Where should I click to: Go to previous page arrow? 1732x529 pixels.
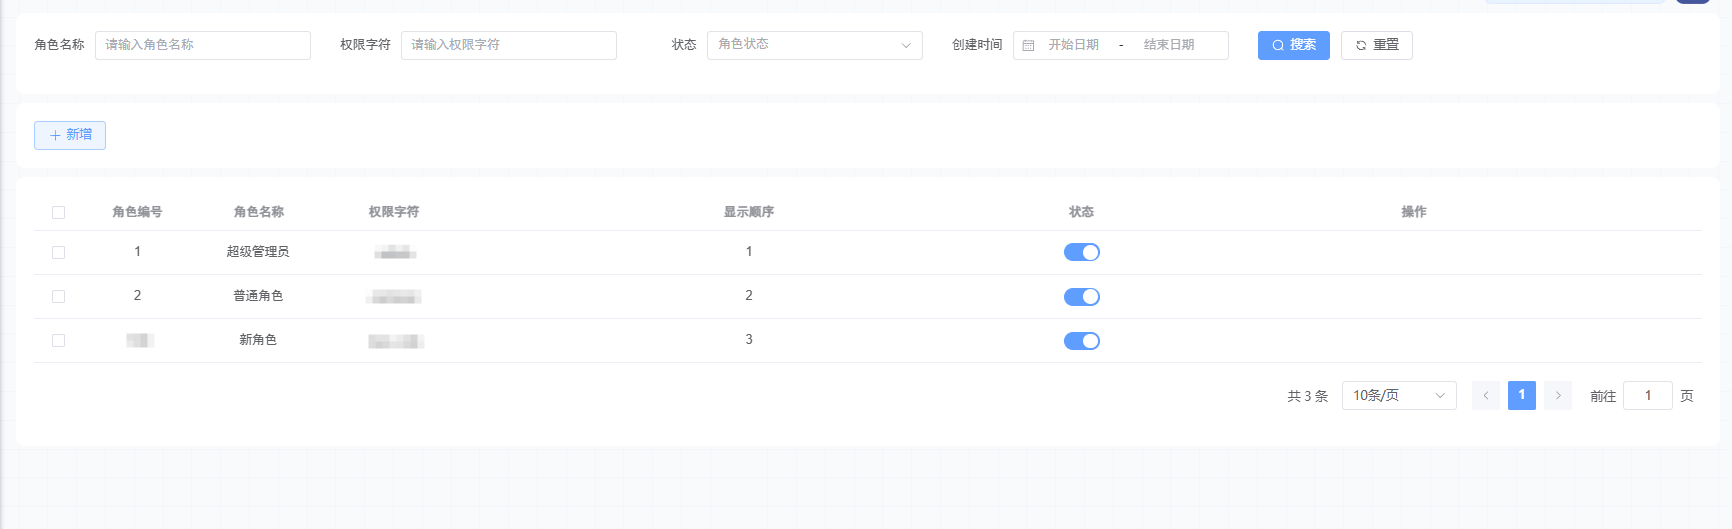[1485, 396]
